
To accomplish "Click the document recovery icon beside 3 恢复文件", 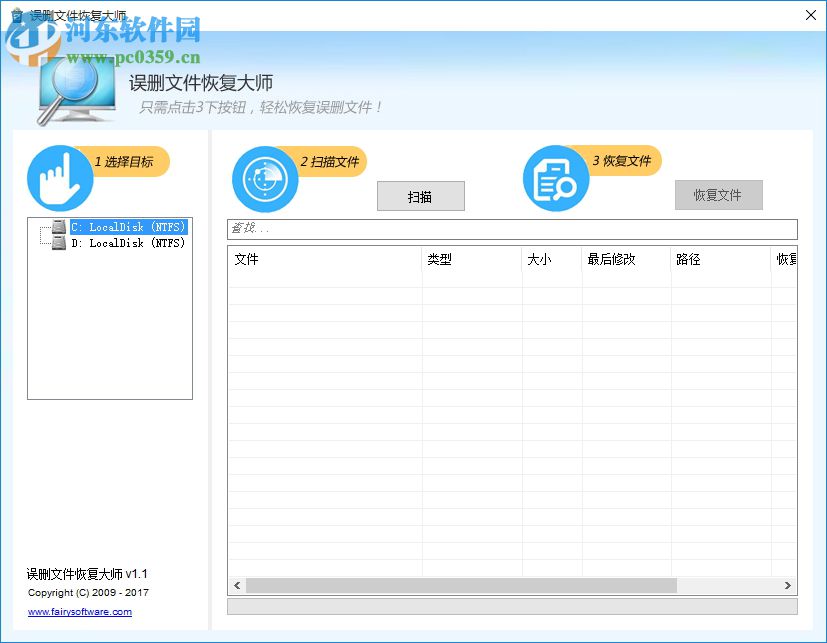I will (555, 178).
